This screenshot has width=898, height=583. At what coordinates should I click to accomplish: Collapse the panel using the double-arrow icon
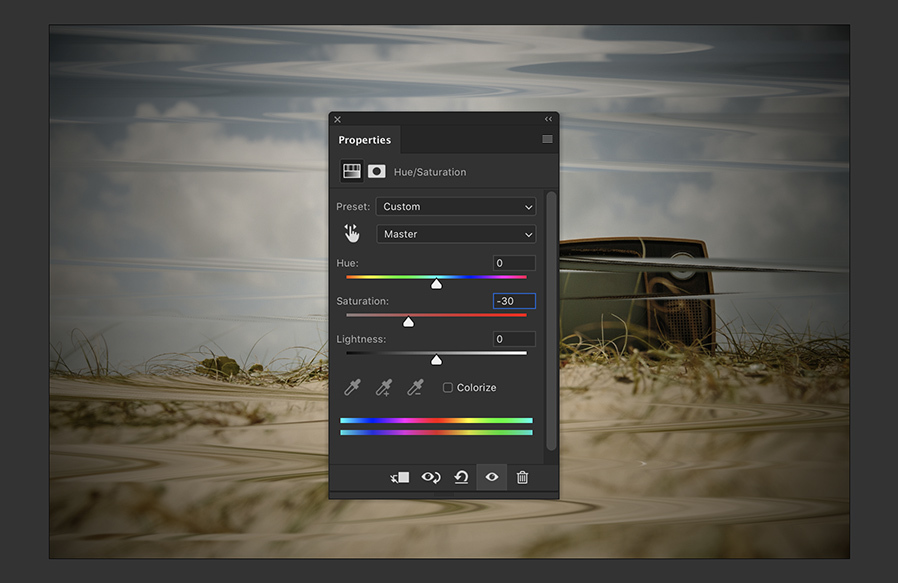point(548,119)
